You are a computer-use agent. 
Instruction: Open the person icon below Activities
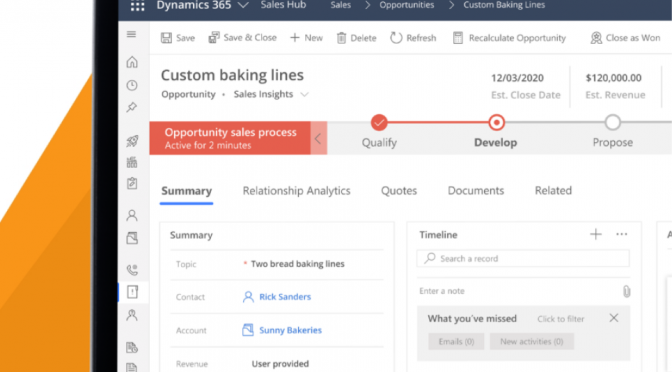coord(132,215)
